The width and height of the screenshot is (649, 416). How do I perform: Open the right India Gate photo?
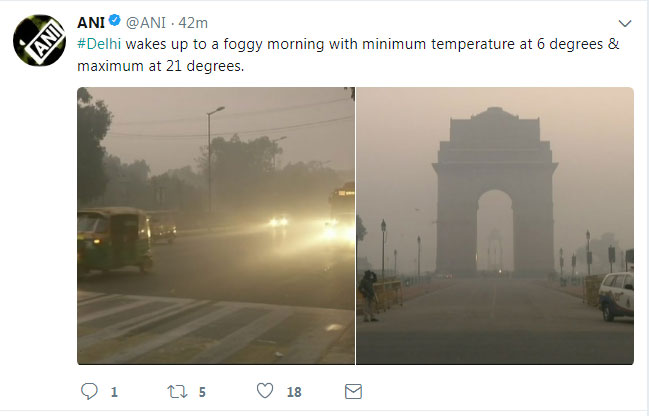(495, 225)
